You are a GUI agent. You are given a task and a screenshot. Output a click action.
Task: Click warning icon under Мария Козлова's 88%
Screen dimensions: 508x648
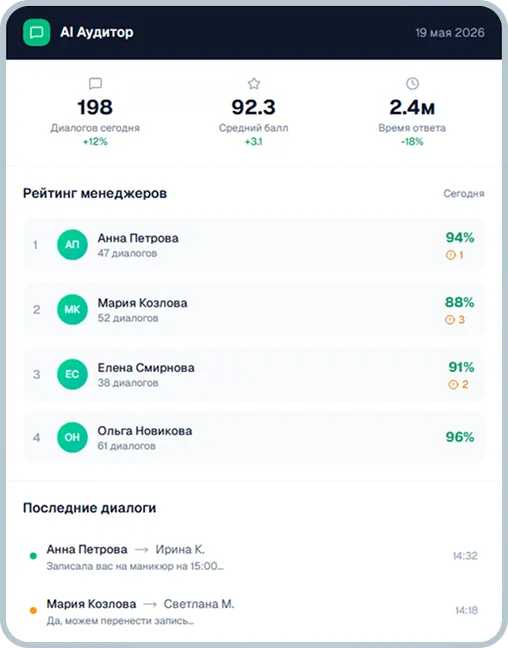coord(450,320)
